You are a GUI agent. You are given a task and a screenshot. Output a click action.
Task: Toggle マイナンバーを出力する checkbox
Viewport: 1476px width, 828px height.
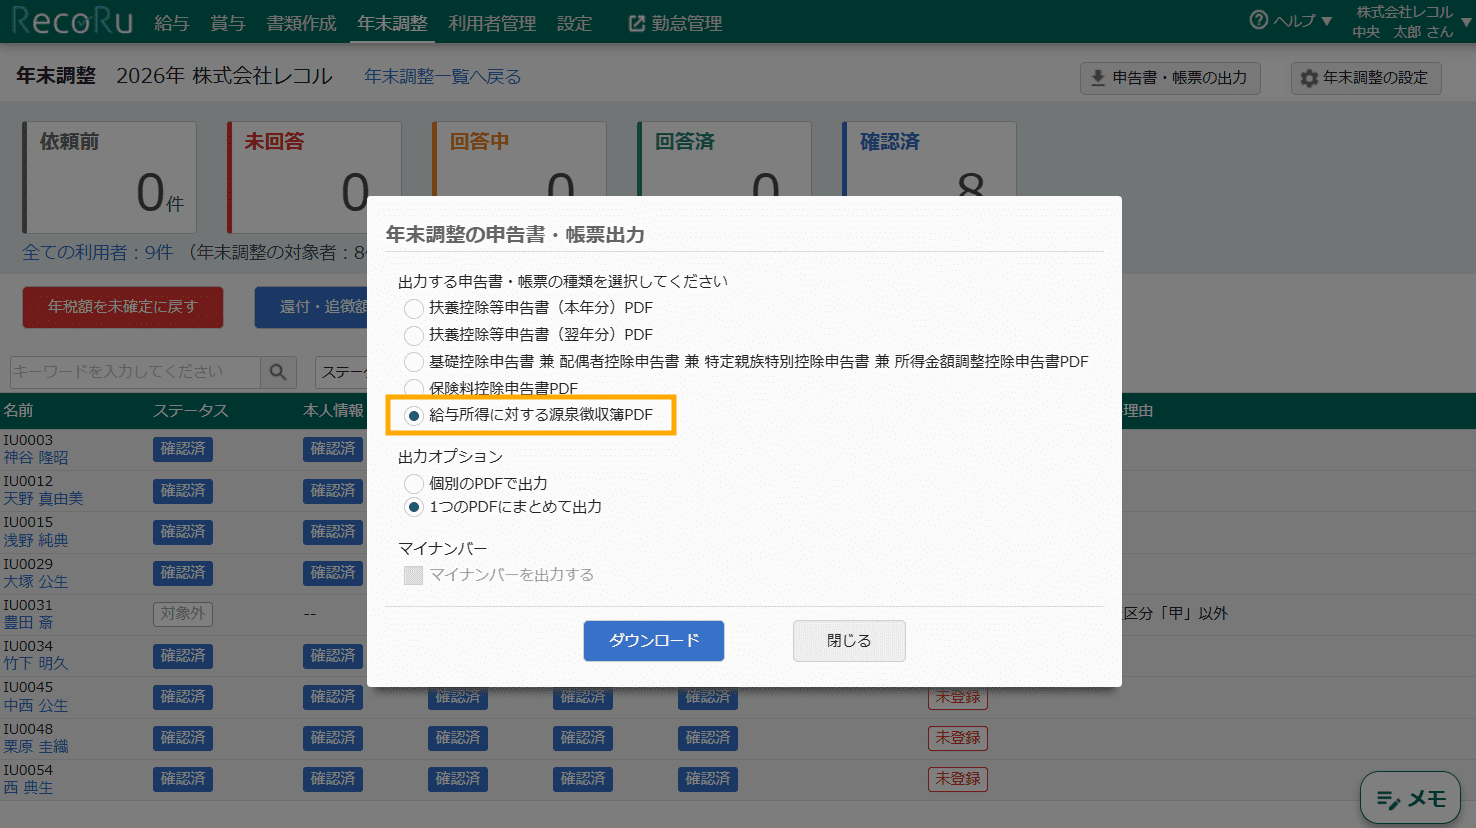tap(413, 575)
